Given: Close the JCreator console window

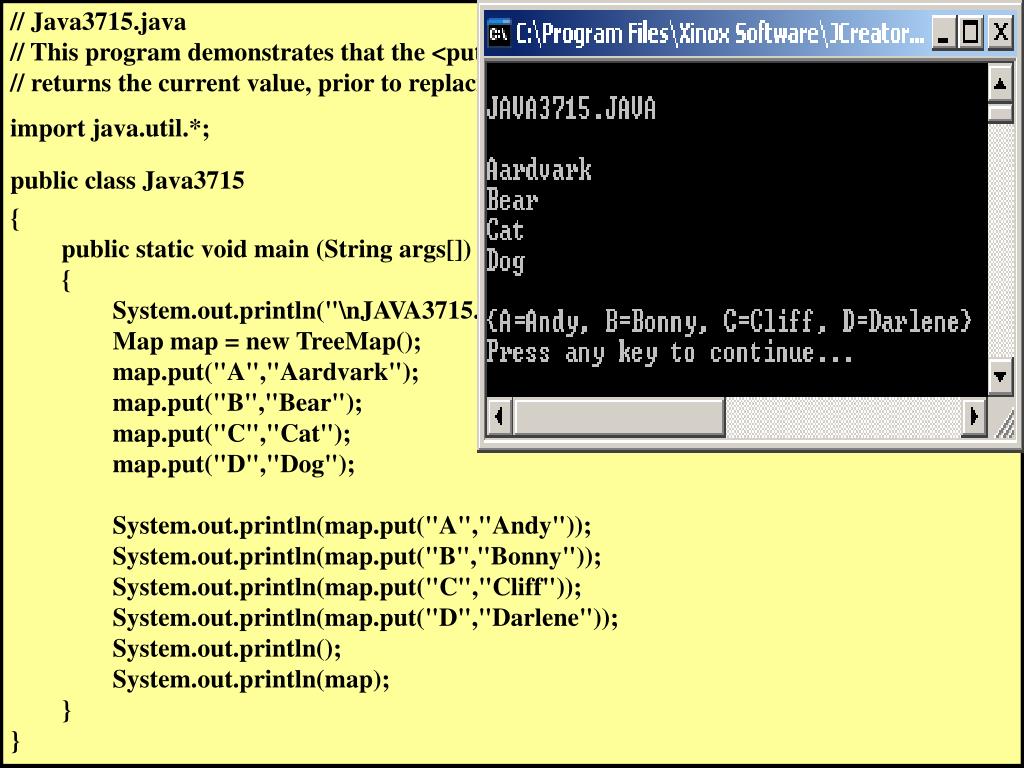Looking at the screenshot, I should pyautogui.click(x=1000, y=32).
